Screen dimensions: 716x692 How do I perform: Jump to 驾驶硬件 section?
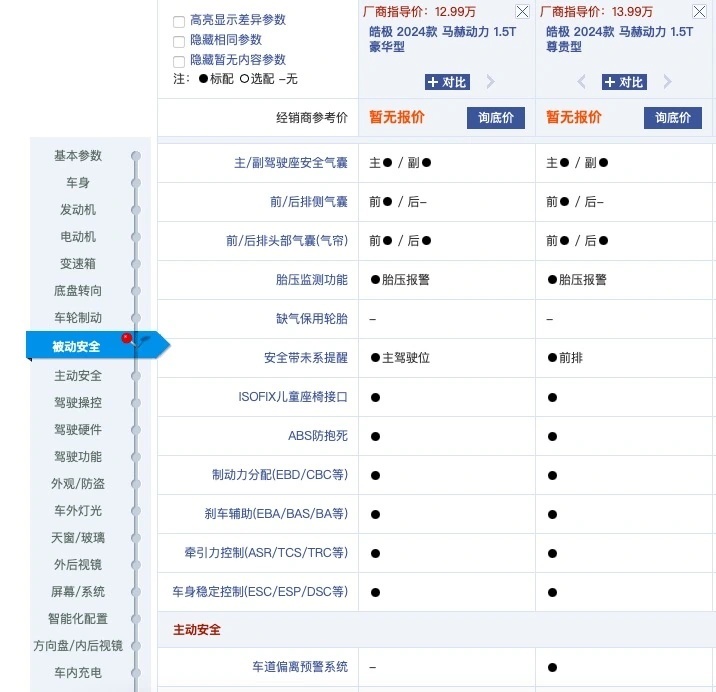tap(78, 429)
